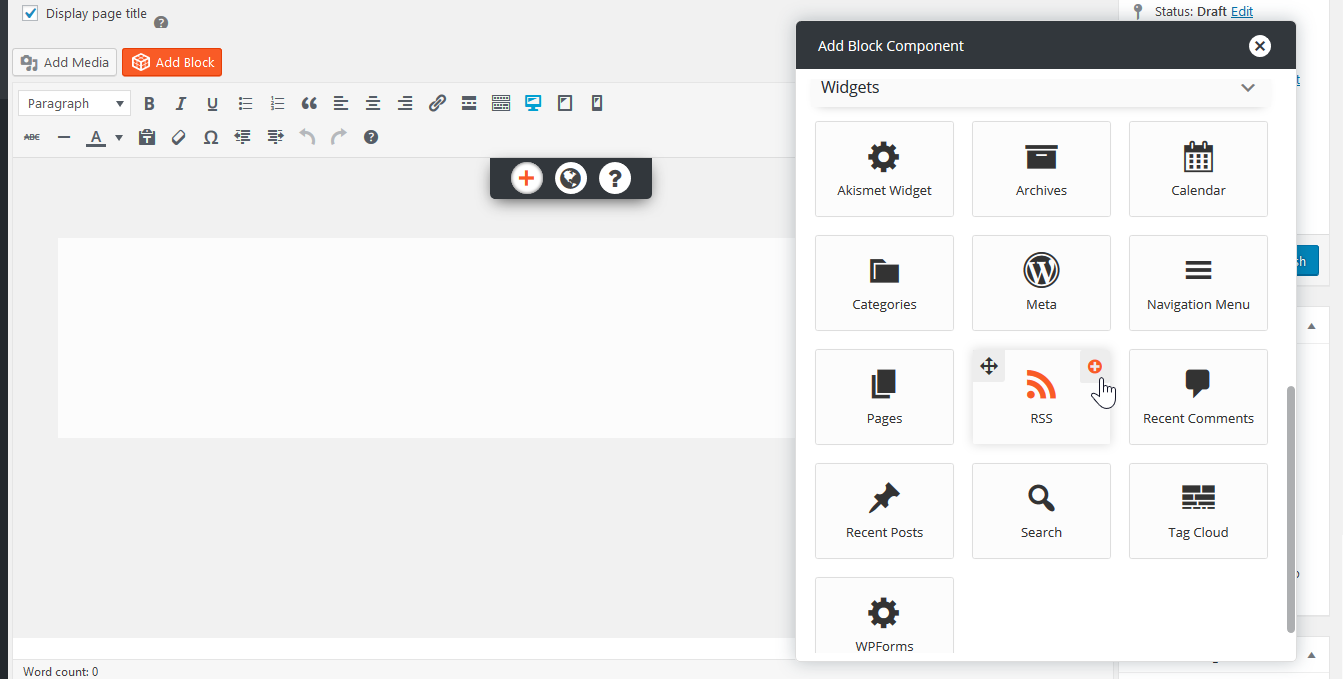Collapse the Widgets section chevron
Image resolution: width=1343 pixels, height=679 pixels.
pyautogui.click(x=1248, y=88)
